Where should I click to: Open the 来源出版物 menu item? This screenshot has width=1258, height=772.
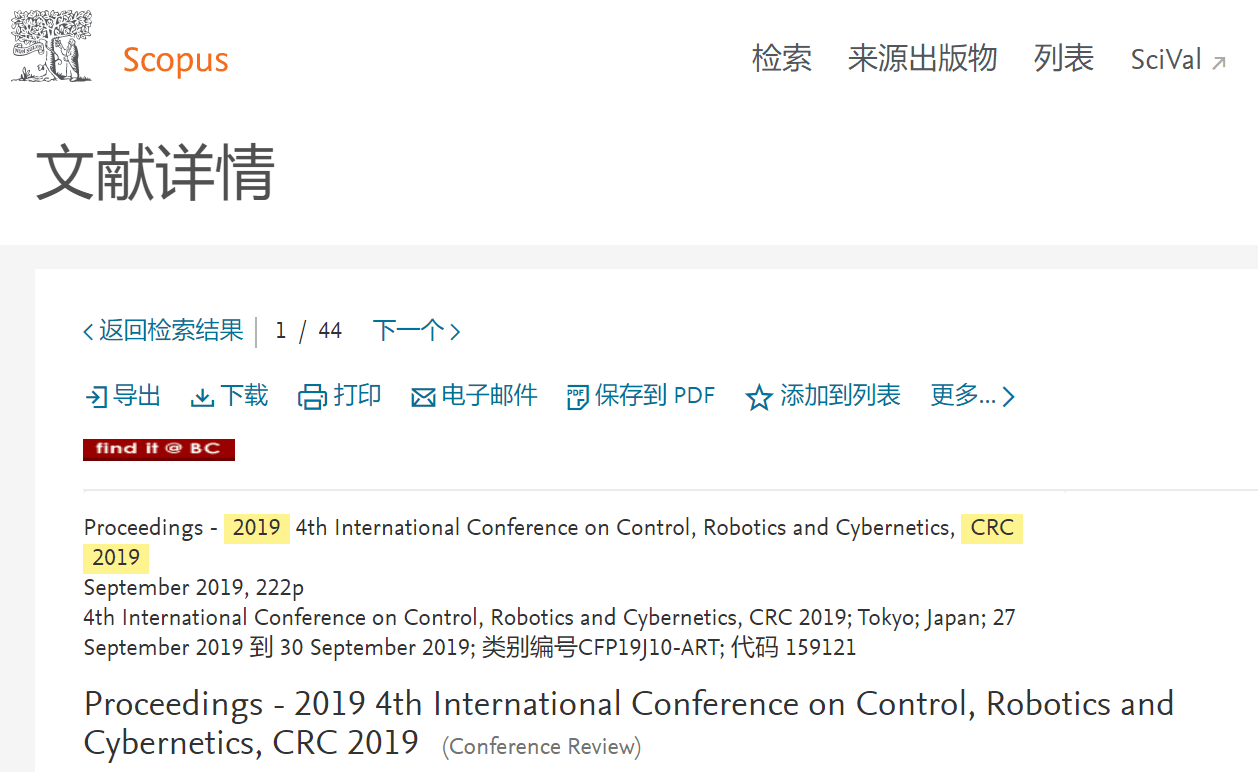pos(923,59)
